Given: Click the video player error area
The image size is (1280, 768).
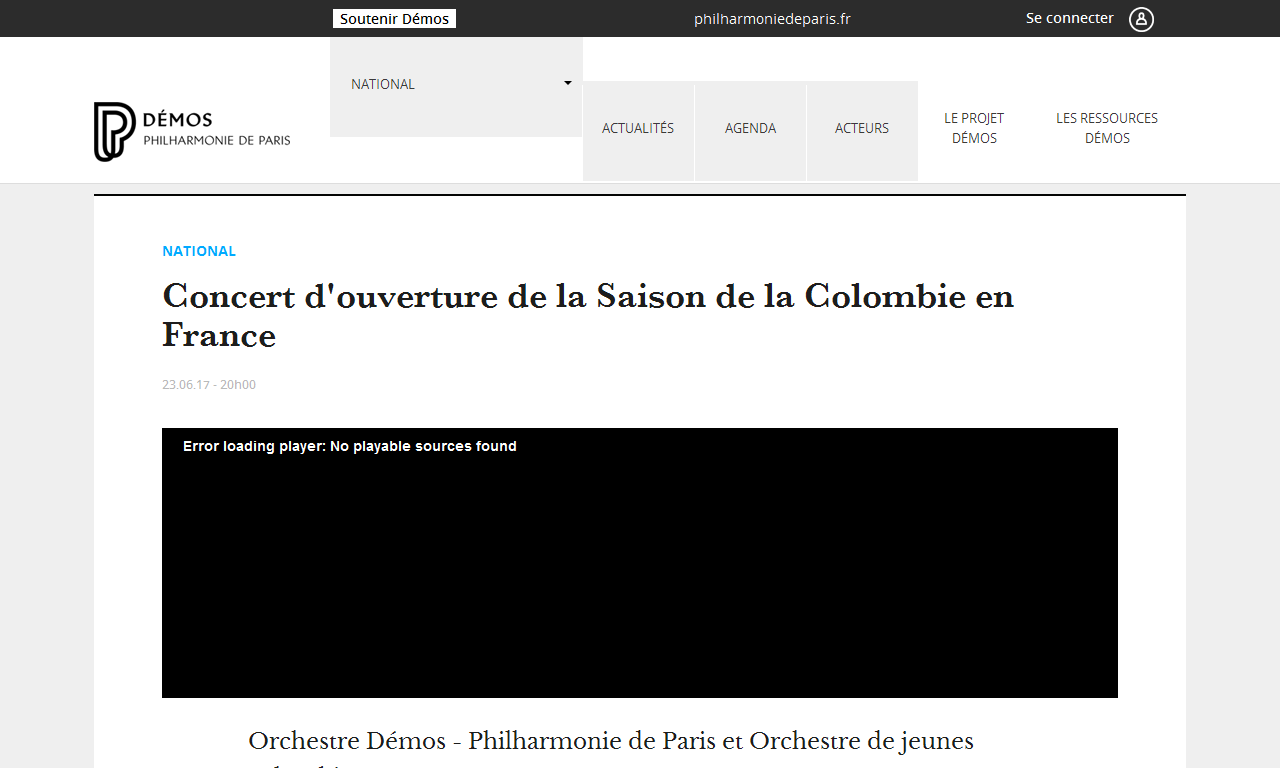Looking at the screenshot, I should (640, 563).
